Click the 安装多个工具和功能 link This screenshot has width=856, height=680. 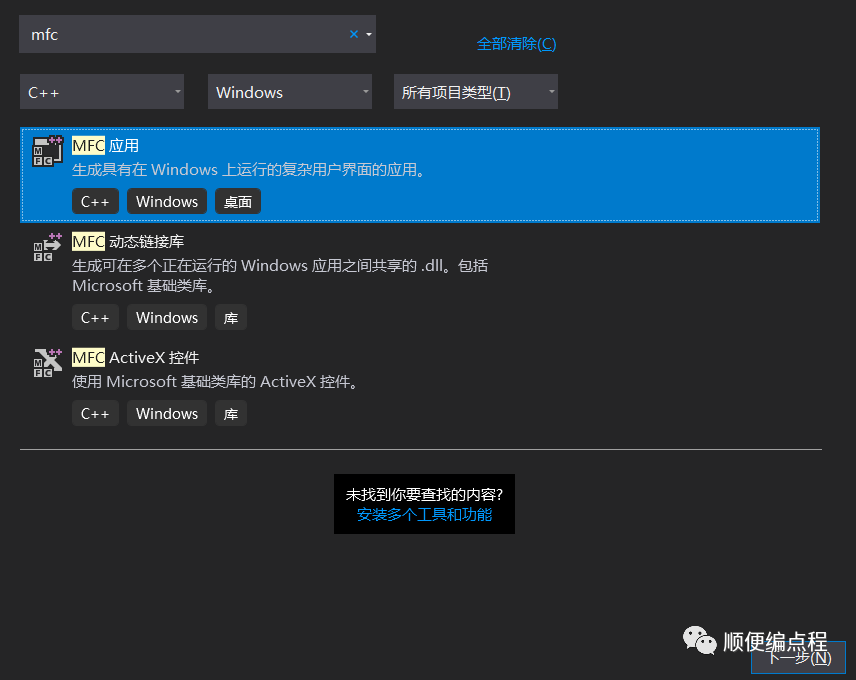(424, 515)
